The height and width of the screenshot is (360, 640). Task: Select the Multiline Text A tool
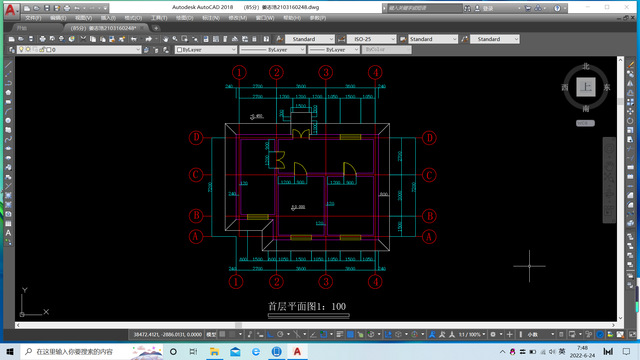point(8,233)
